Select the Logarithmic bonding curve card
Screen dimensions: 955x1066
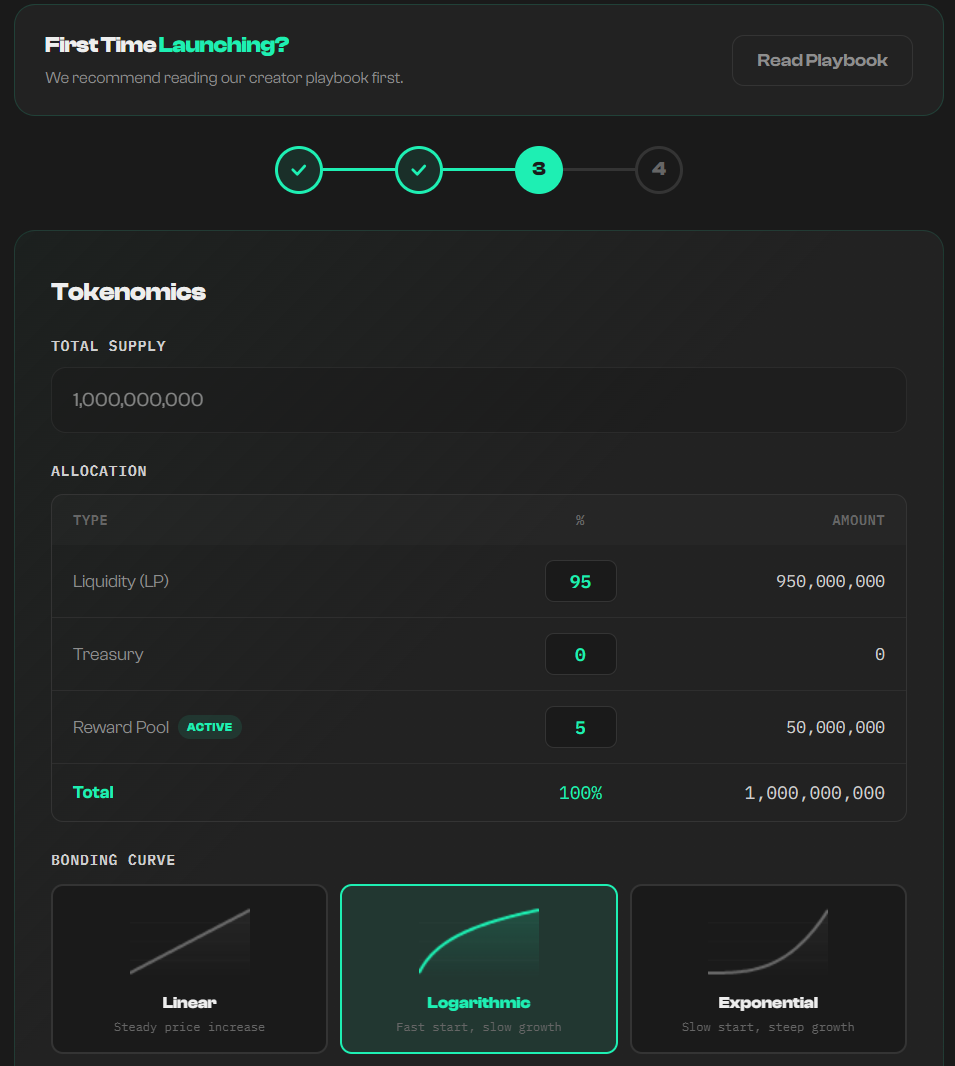(x=479, y=968)
